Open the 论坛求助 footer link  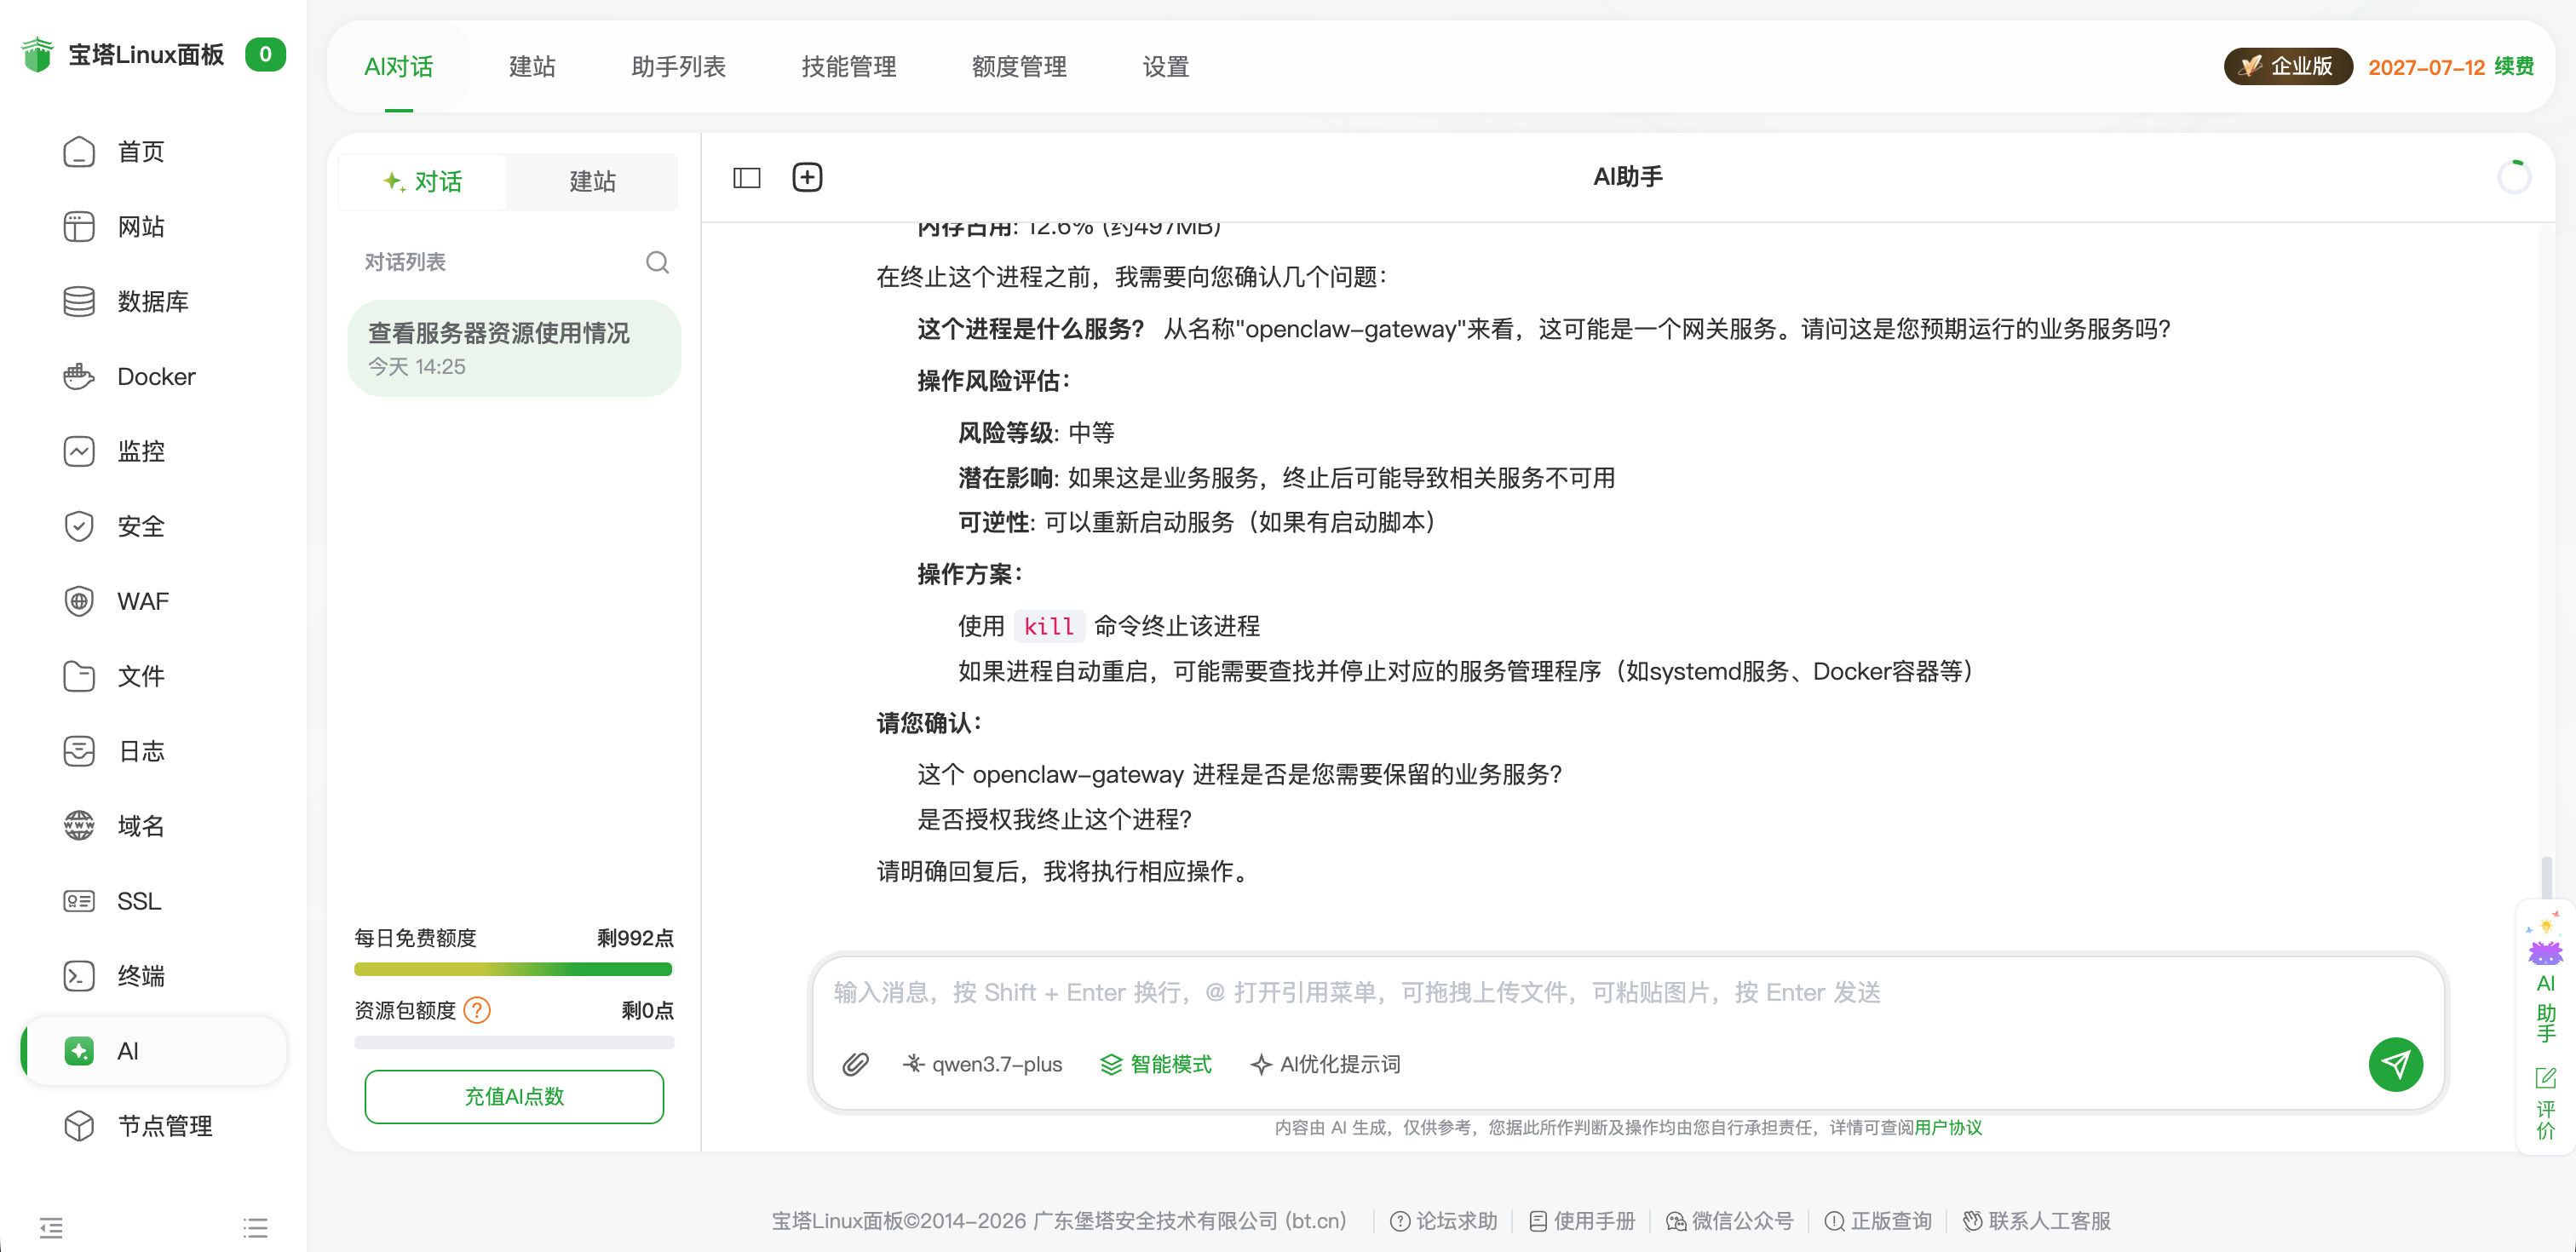[x=1444, y=1221]
